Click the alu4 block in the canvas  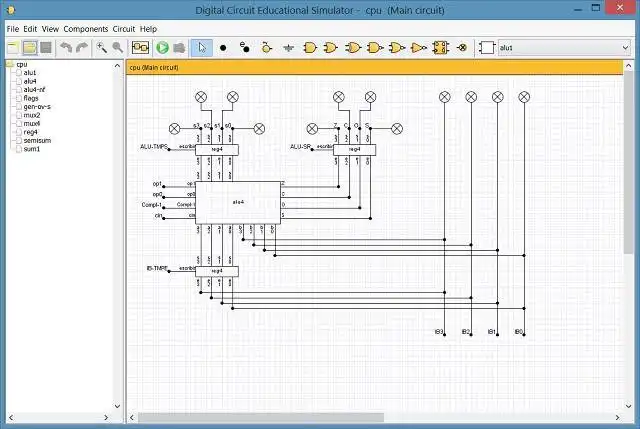coord(238,202)
